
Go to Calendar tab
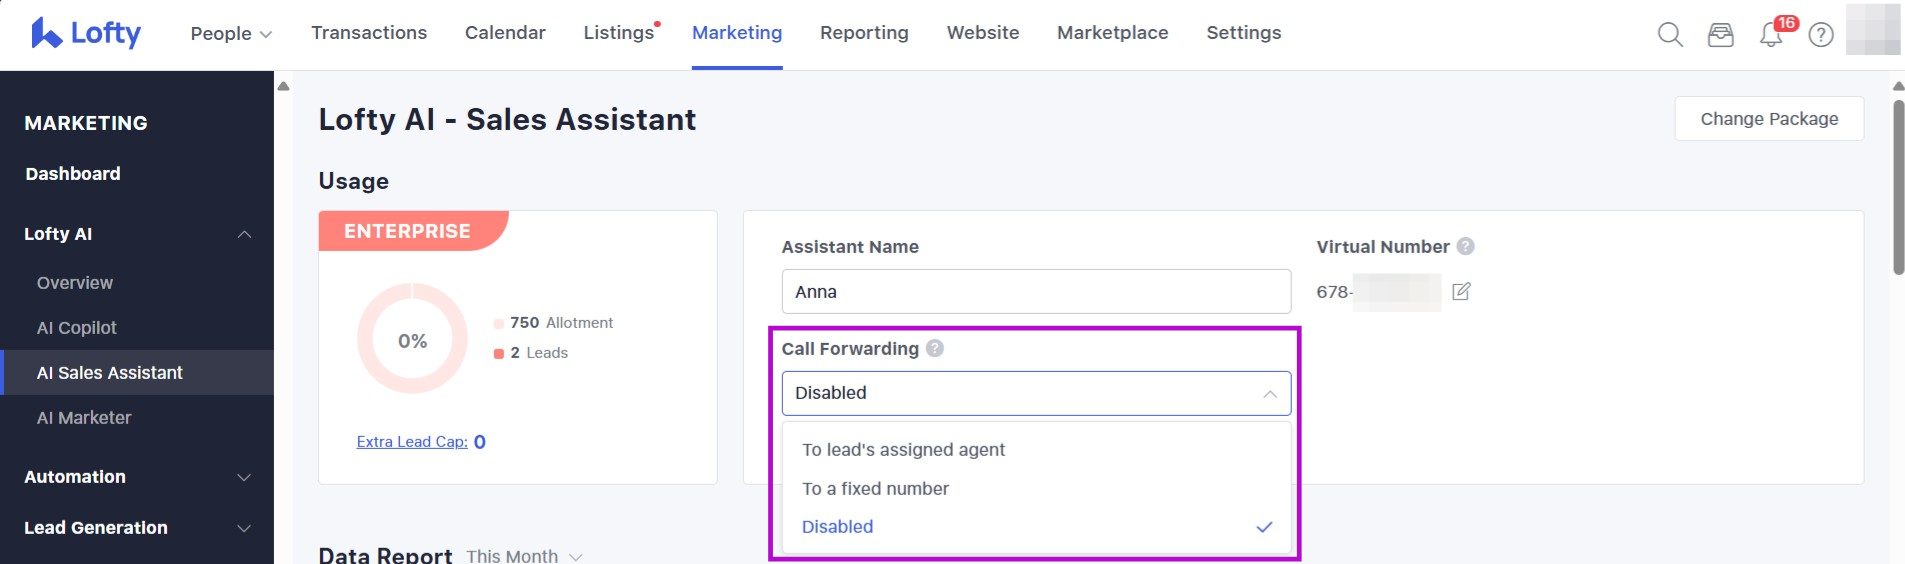point(505,33)
